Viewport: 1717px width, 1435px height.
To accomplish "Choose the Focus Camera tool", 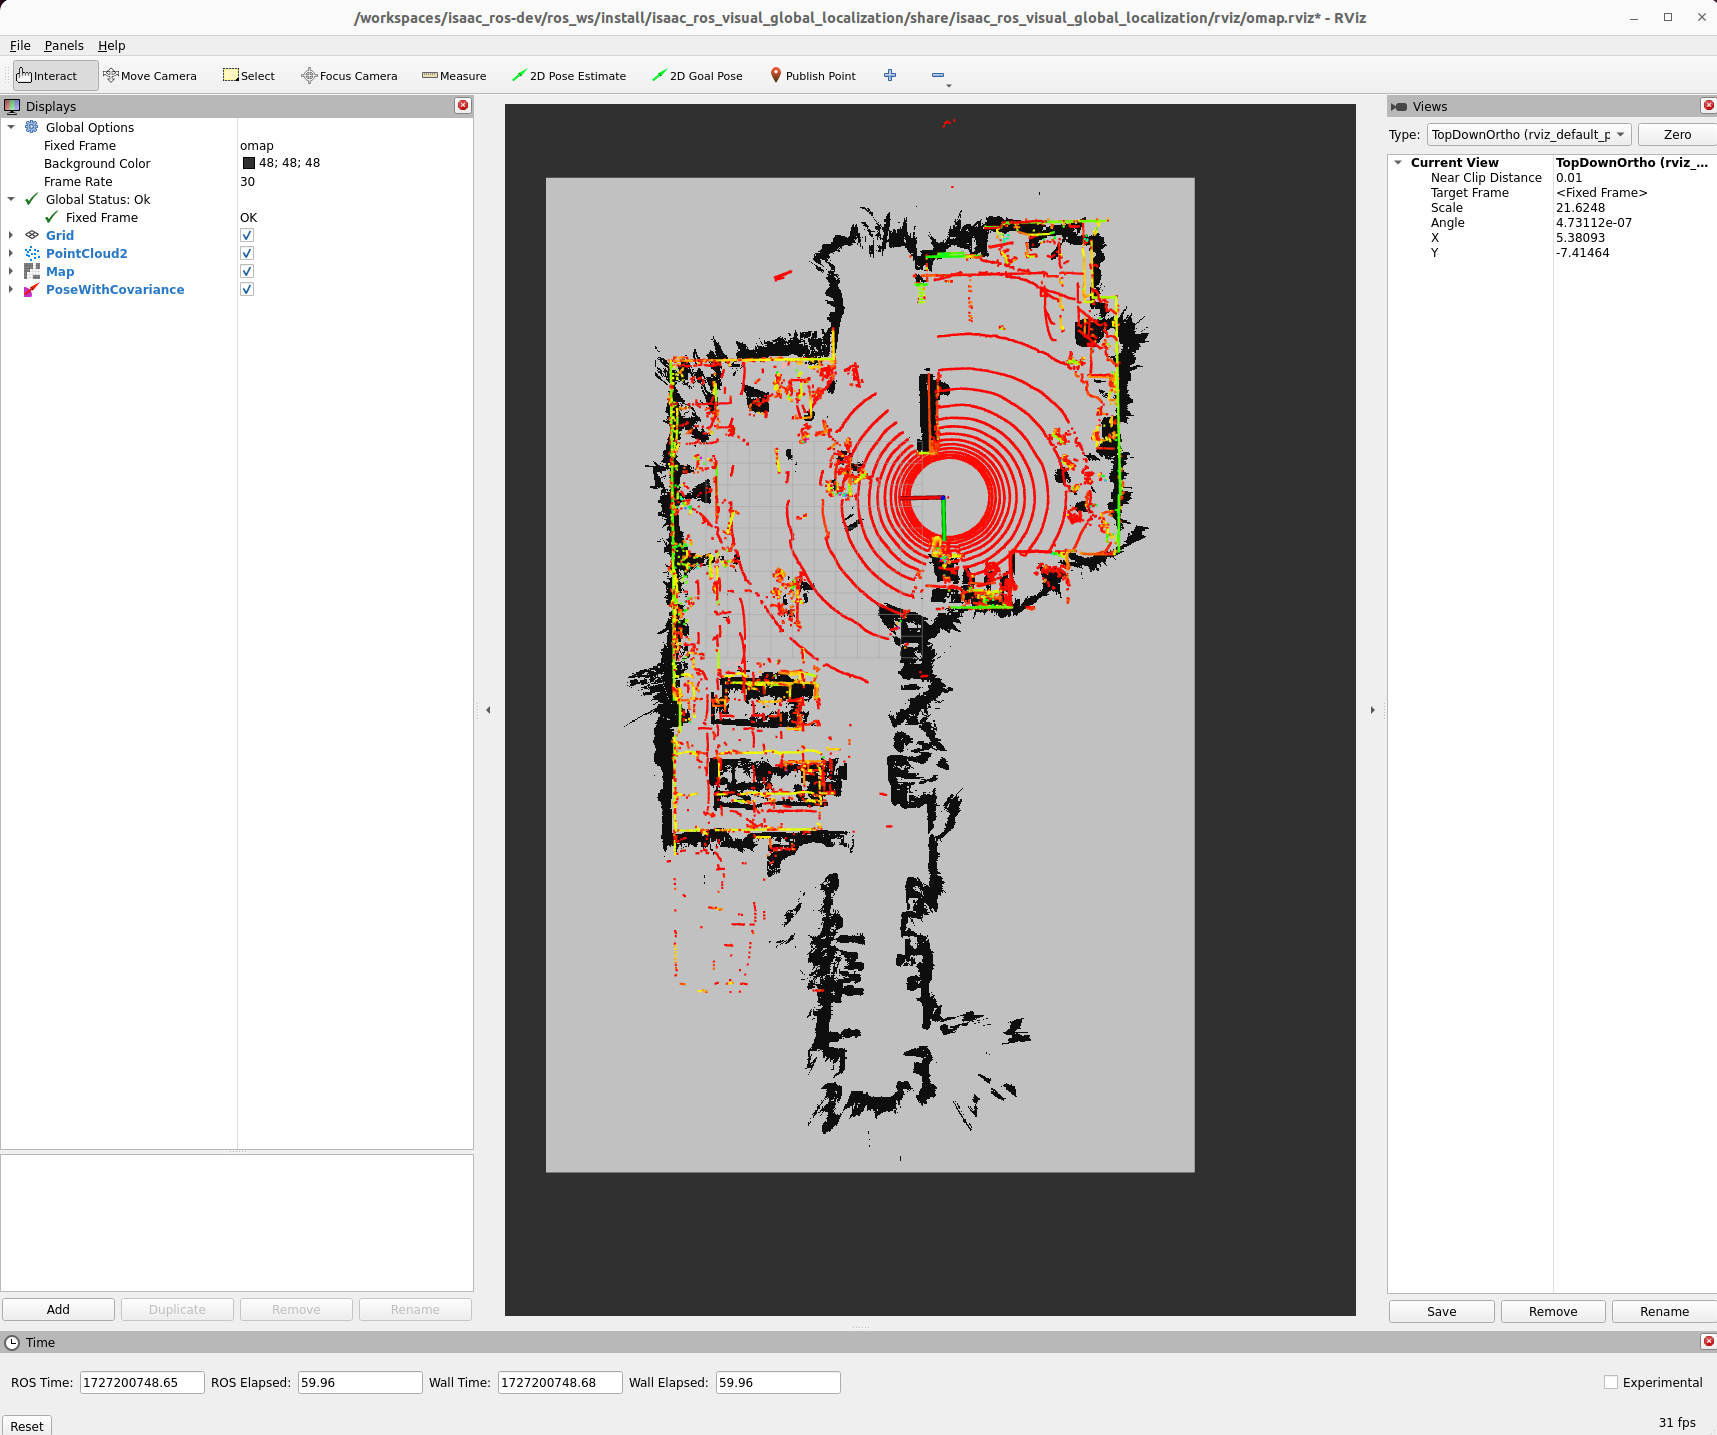I will tap(348, 75).
